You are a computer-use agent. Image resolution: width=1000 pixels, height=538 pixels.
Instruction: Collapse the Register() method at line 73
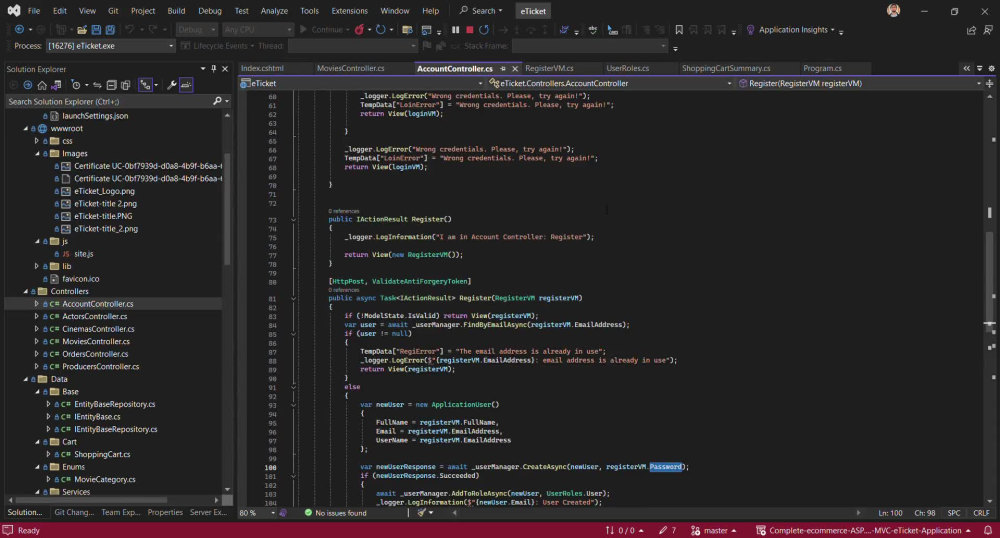[x=293, y=219]
